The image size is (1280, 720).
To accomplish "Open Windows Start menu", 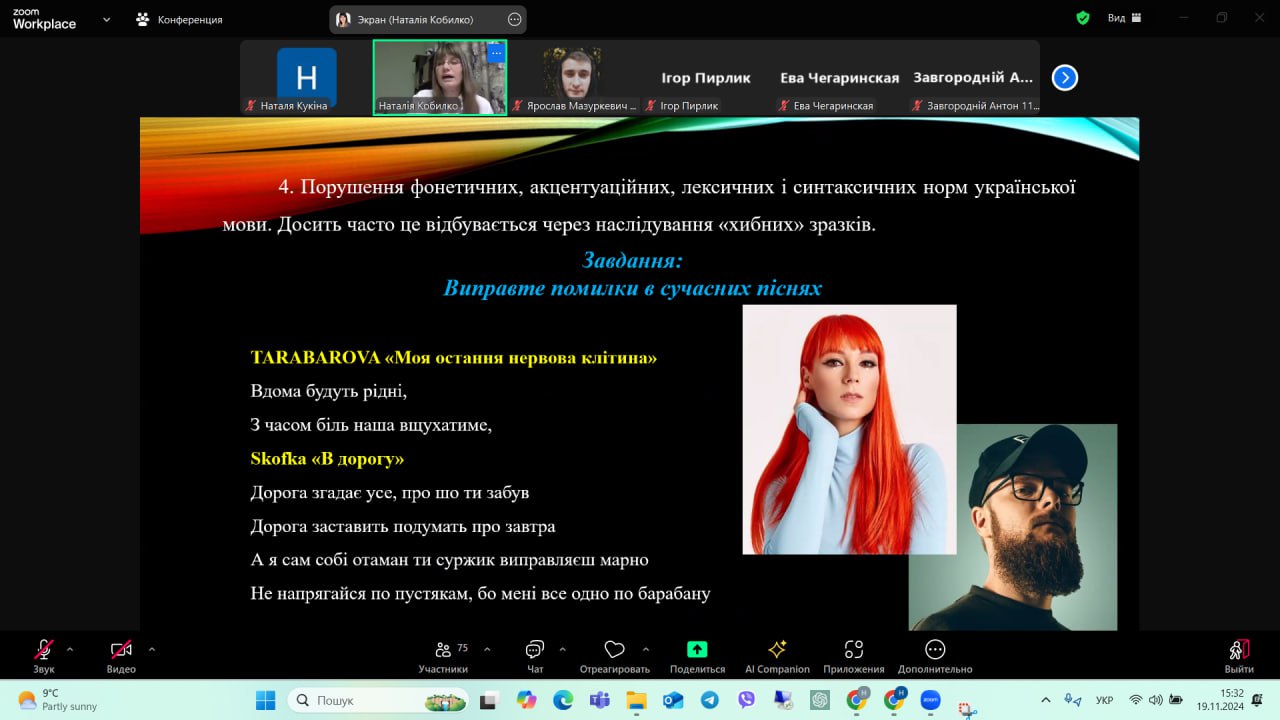I will click(x=265, y=700).
